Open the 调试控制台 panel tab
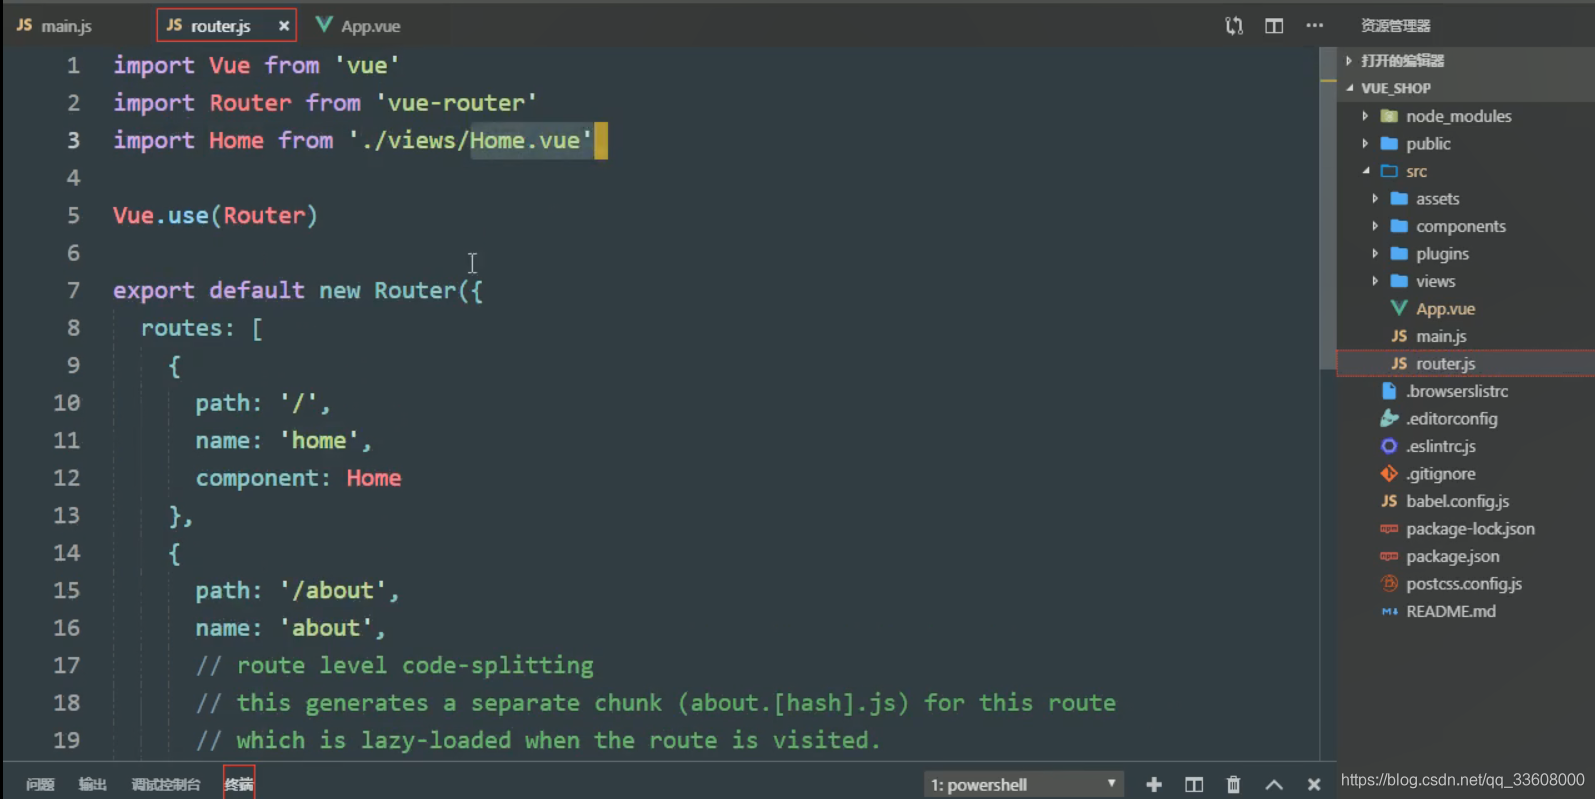1595x799 pixels. click(x=166, y=785)
